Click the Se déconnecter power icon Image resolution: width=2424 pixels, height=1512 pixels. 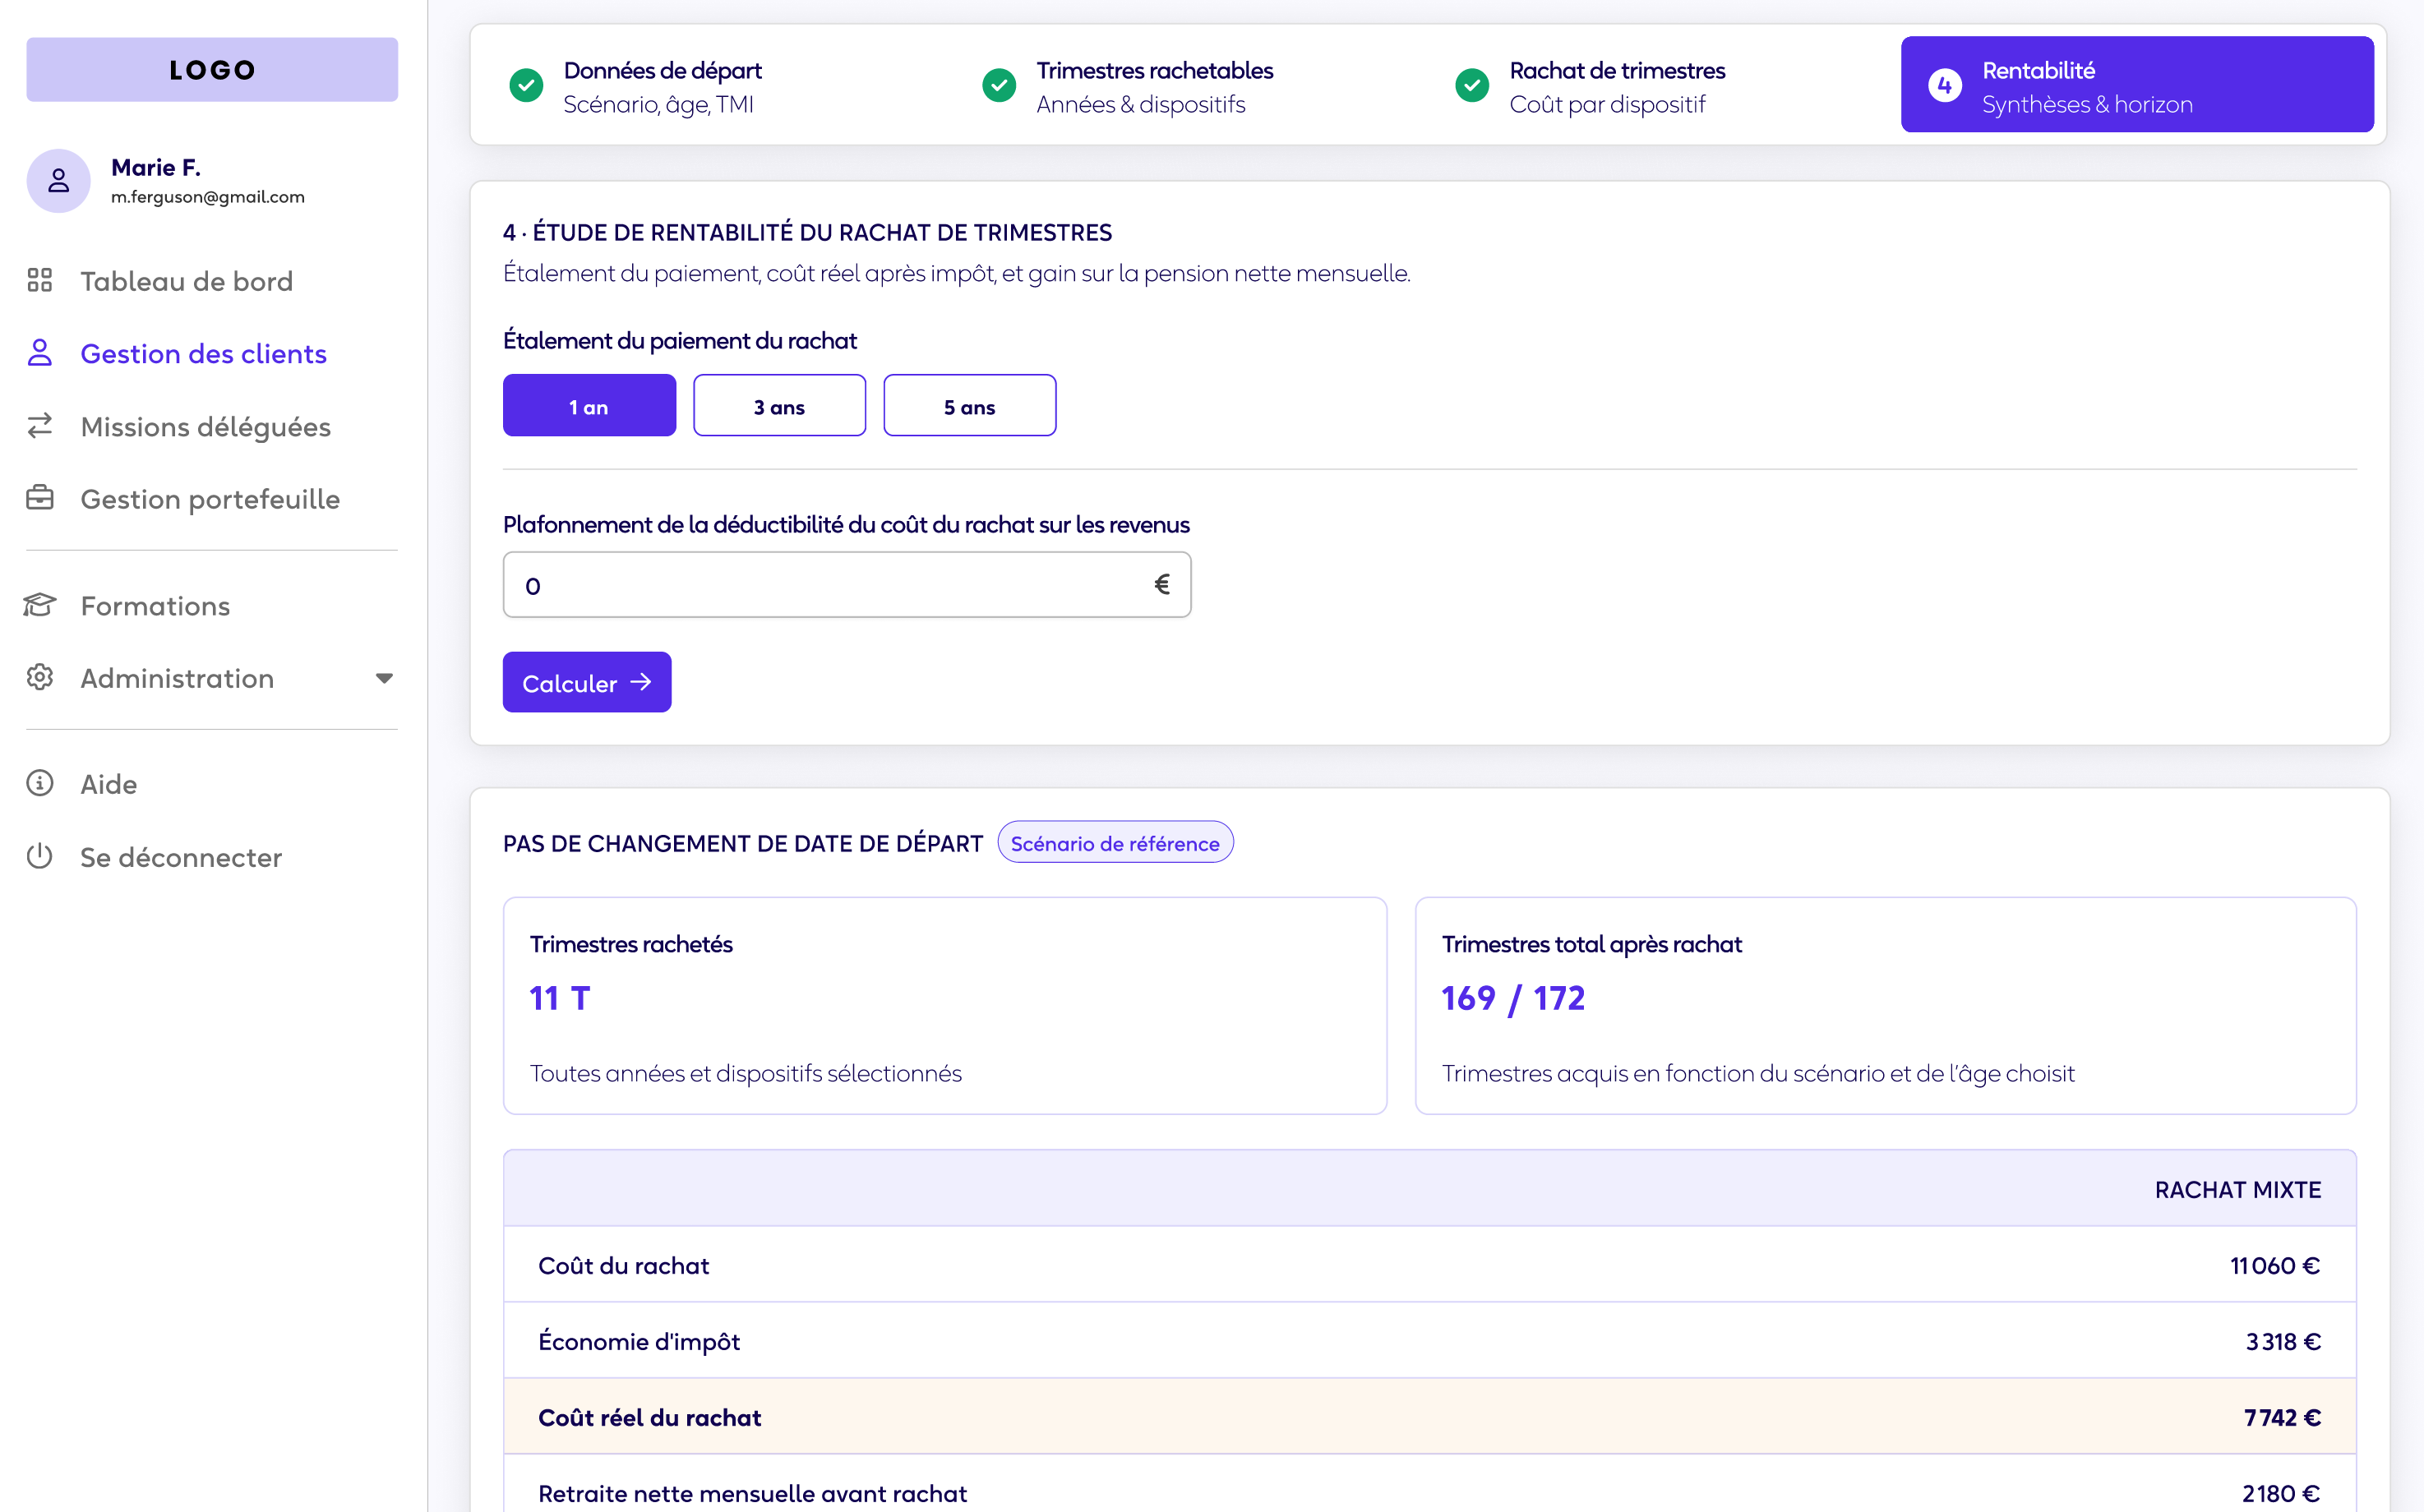pyautogui.click(x=40, y=856)
